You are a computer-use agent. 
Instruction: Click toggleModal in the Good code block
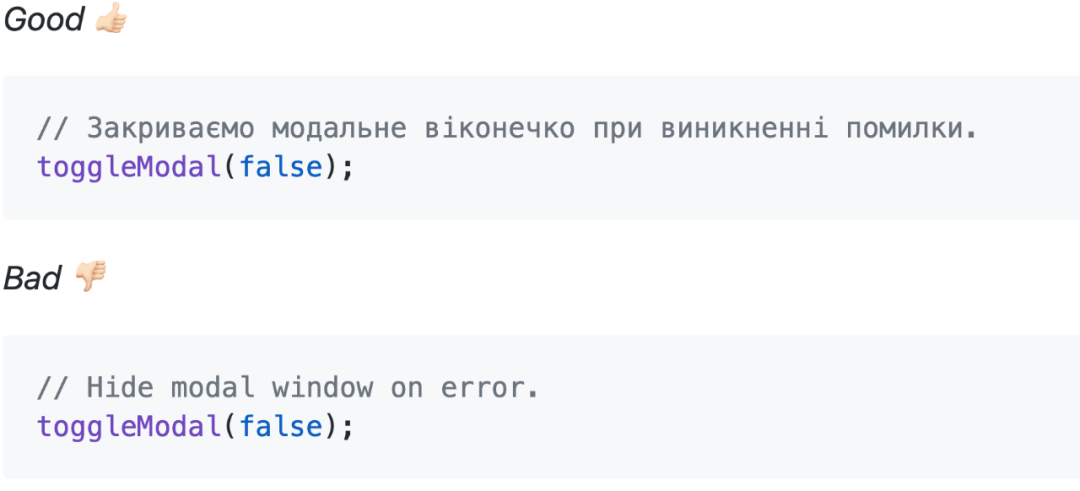click(x=128, y=167)
